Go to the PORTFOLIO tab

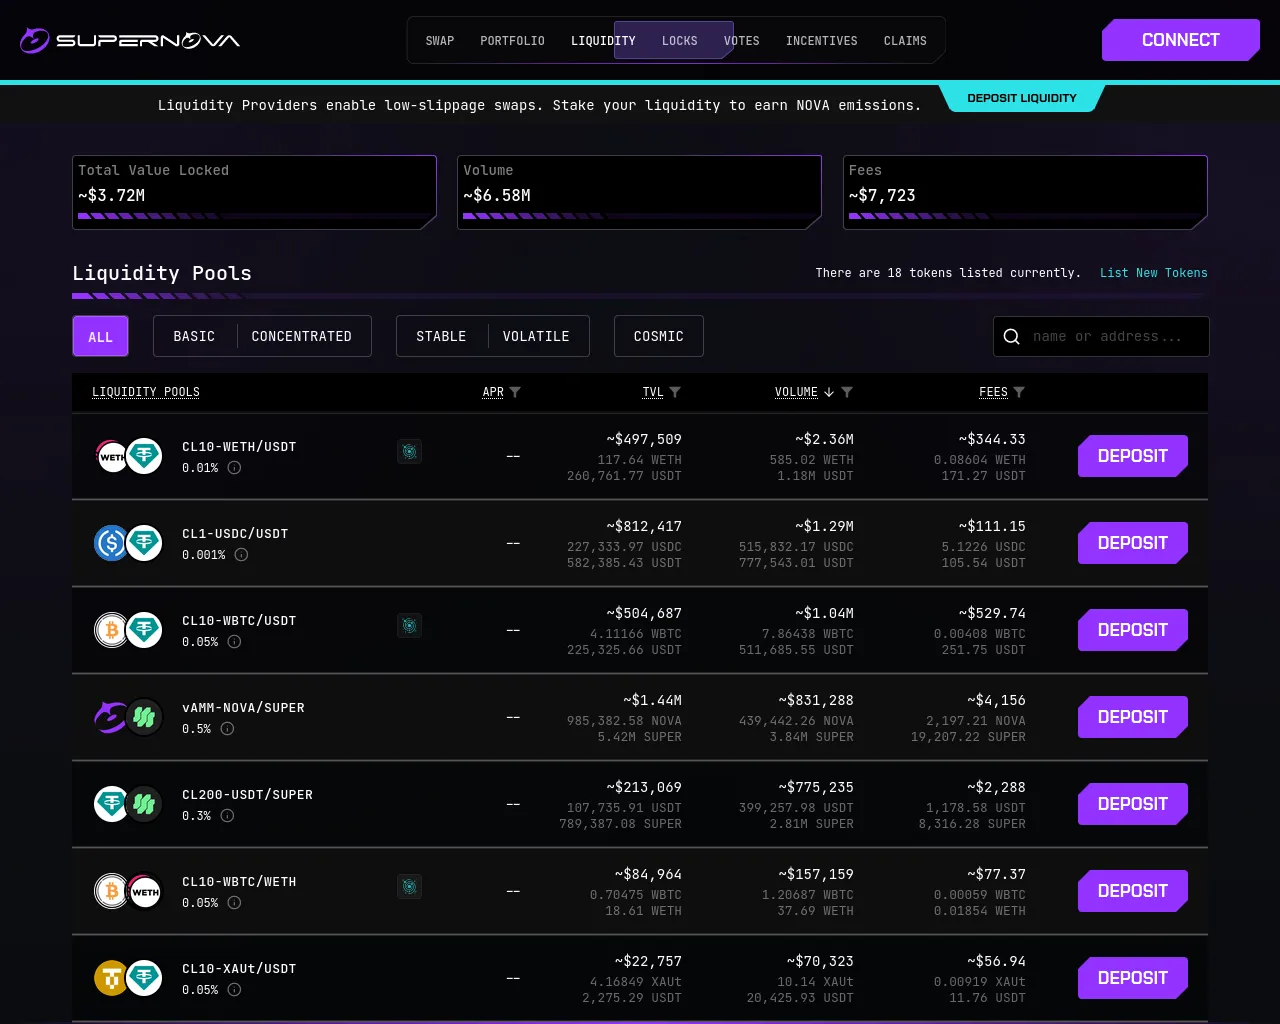[512, 41]
